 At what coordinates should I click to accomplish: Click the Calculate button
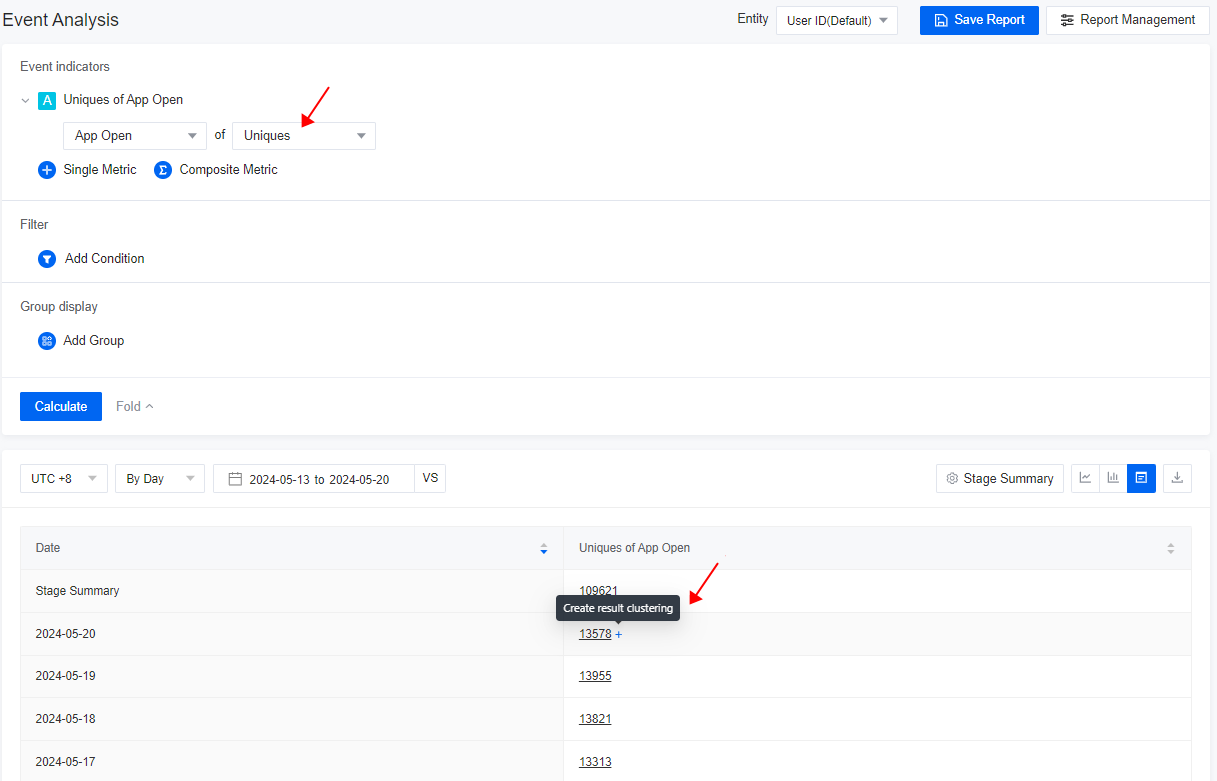60,406
